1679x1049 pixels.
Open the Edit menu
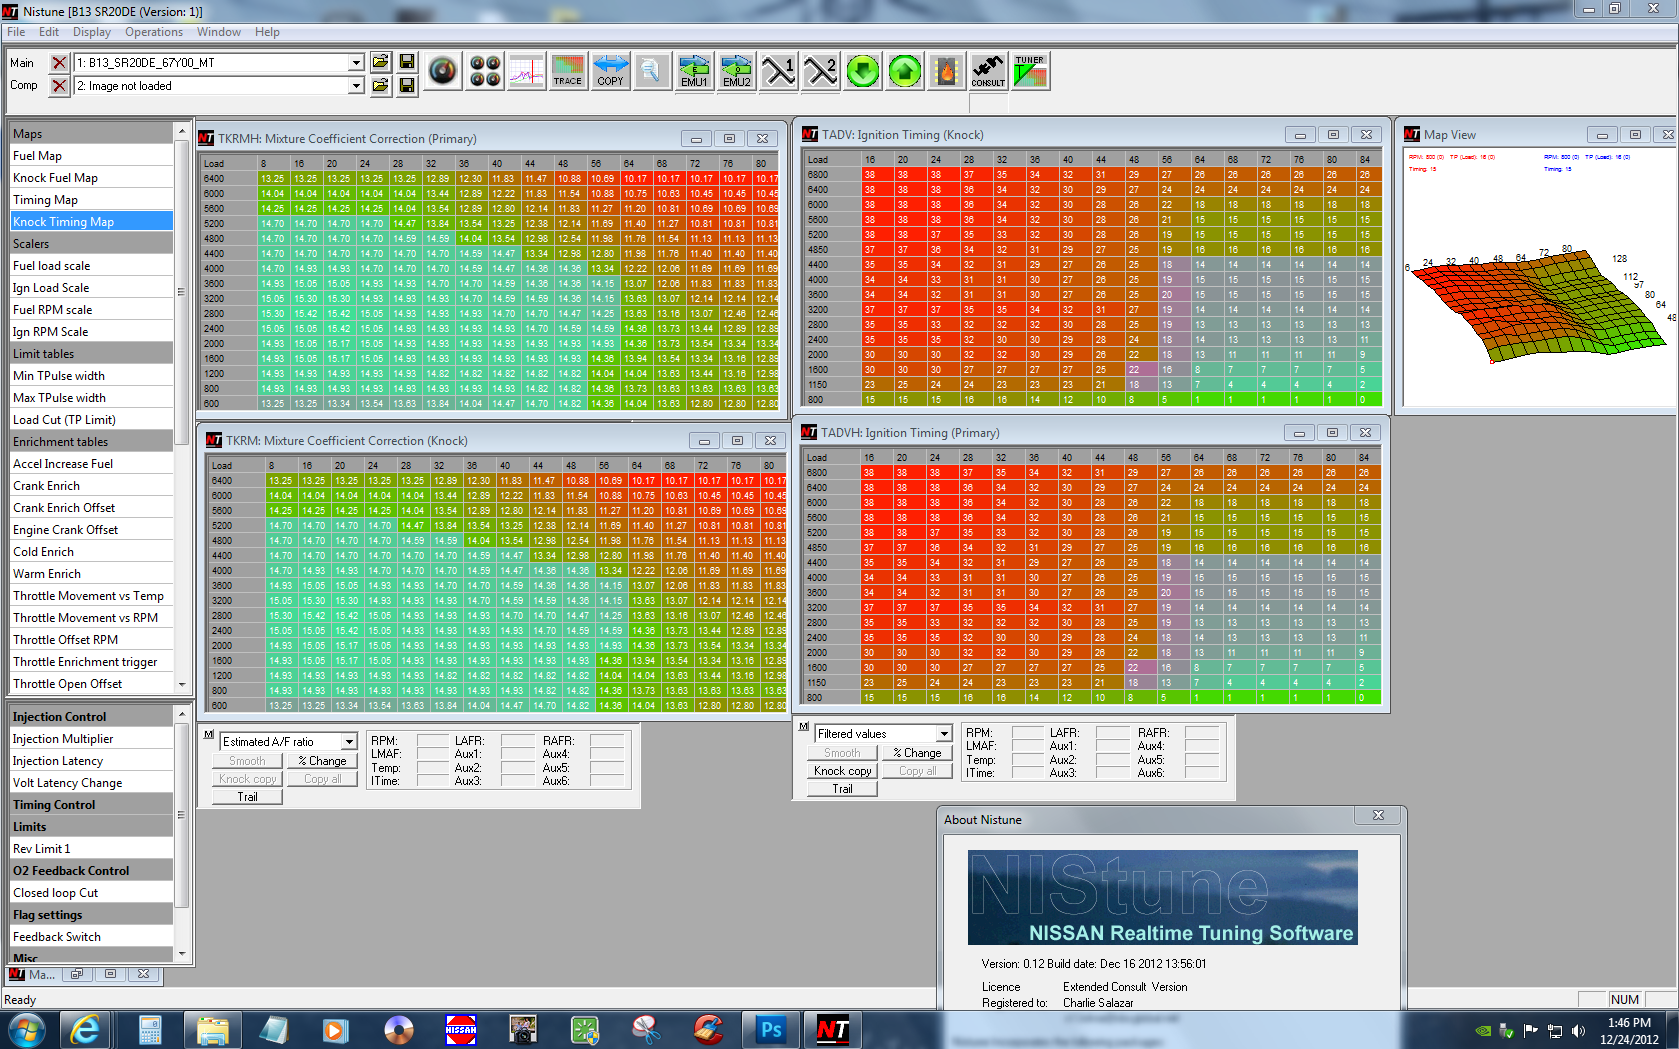49,32
